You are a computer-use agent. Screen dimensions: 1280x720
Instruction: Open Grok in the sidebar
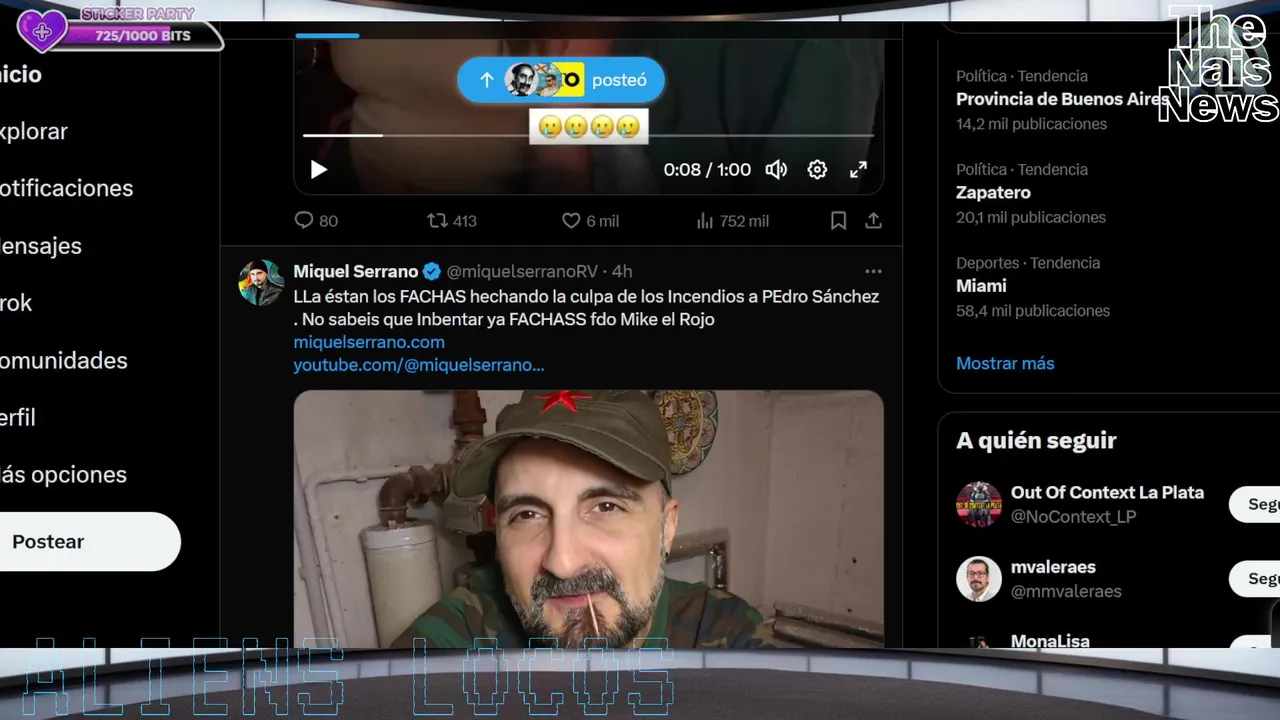click(16, 303)
